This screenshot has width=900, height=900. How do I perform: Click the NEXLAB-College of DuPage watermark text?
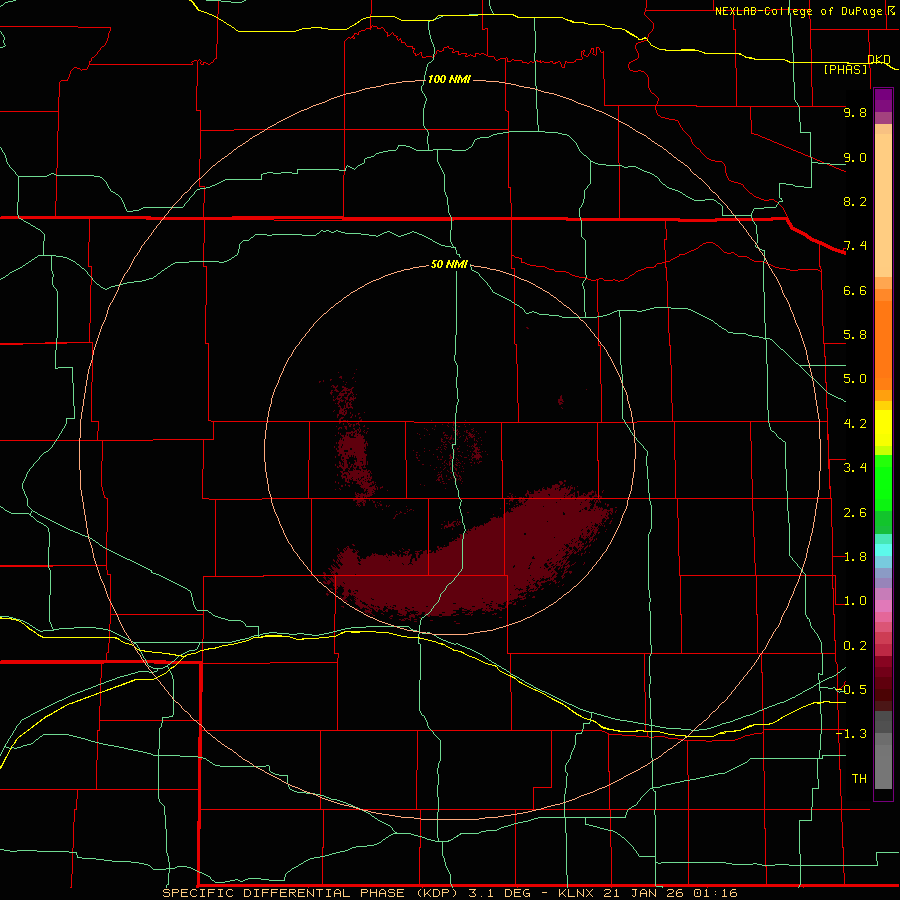point(798,11)
